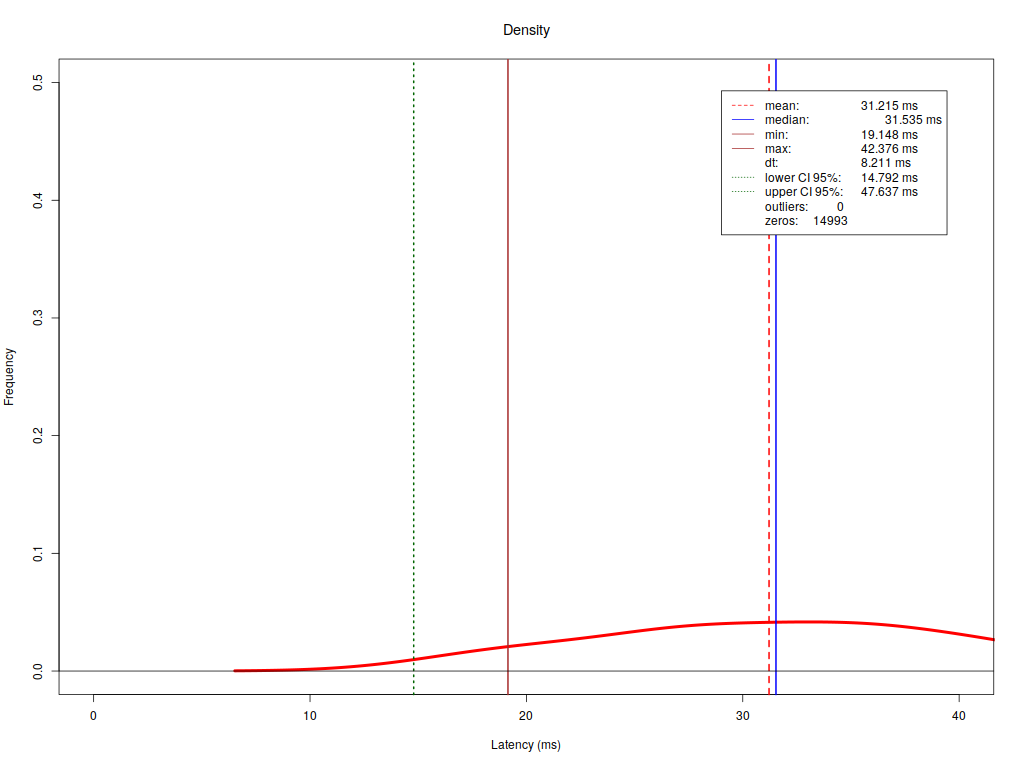Screen dimensions: 1024x768
Task: Click the Density chart title
Action: click(x=526, y=30)
